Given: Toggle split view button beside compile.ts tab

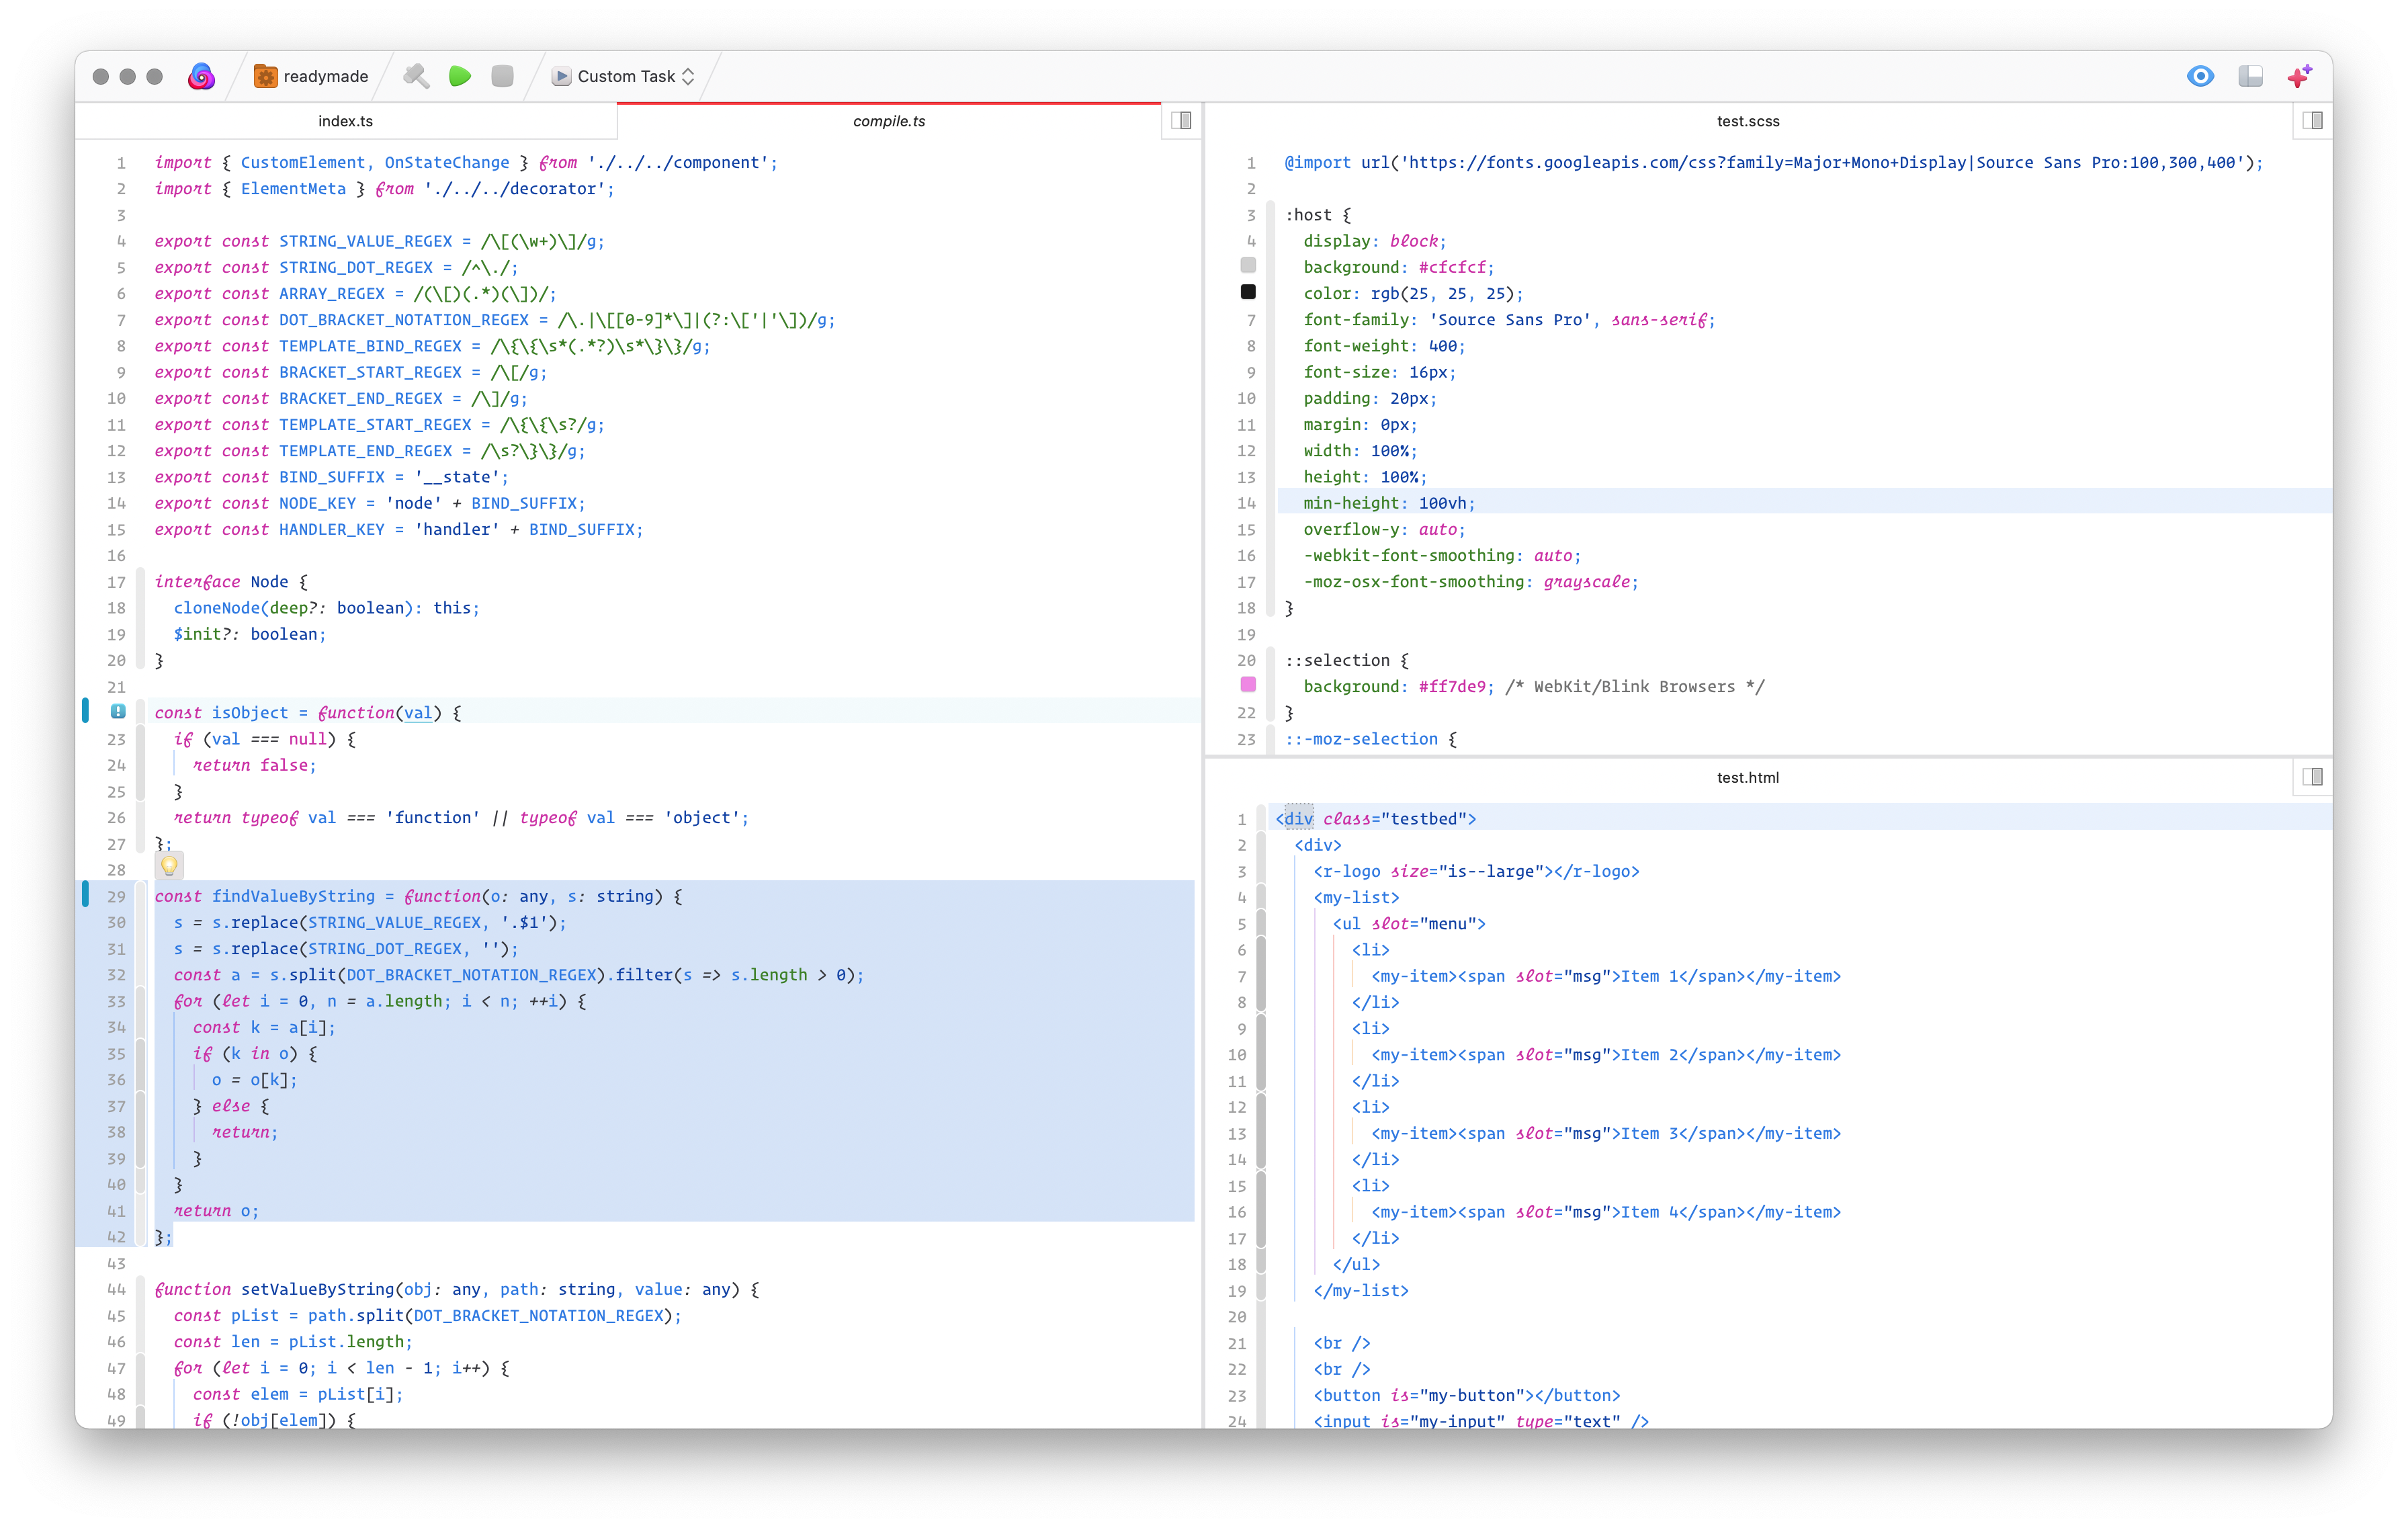Looking at the screenshot, I should [1181, 121].
